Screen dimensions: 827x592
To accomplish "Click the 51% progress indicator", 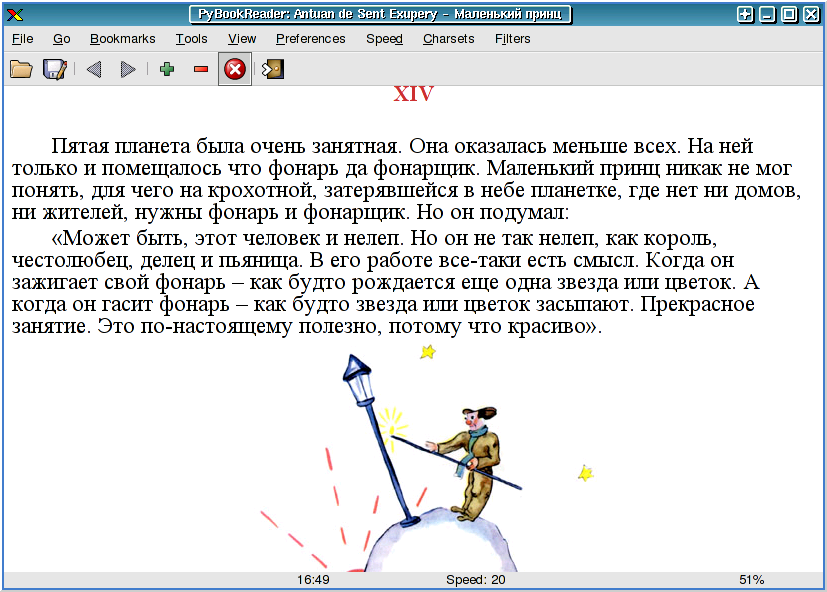I will point(752,580).
